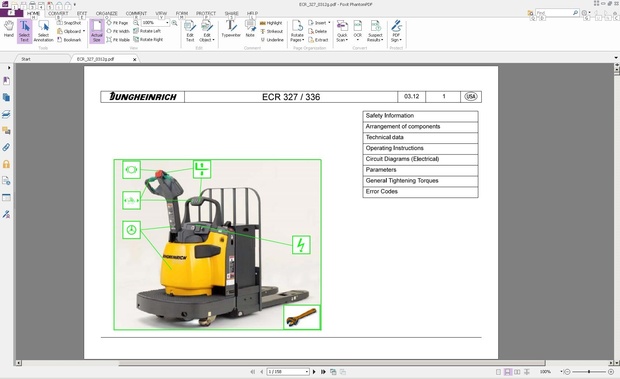The height and width of the screenshot is (379, 620).
Task: Enable continuous page display mode
Action: coord(508,372)
